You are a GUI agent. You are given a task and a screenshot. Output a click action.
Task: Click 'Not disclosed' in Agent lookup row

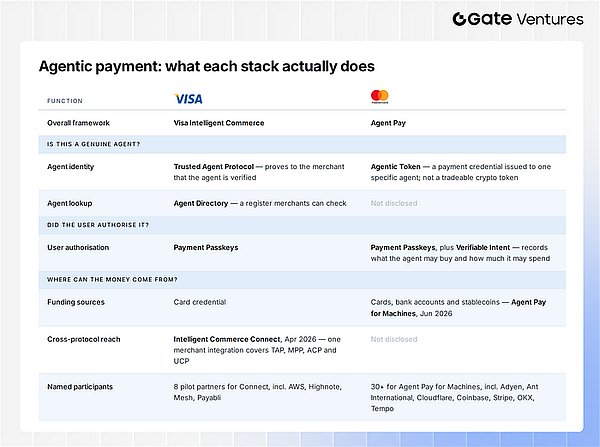(x=394, y=203)
